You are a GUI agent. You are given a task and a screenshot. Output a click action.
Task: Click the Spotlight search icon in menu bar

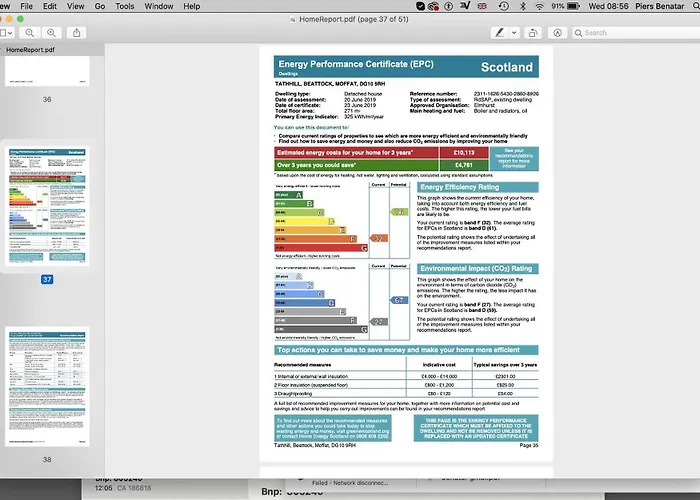pyautogui.click(x=696, y=6)
